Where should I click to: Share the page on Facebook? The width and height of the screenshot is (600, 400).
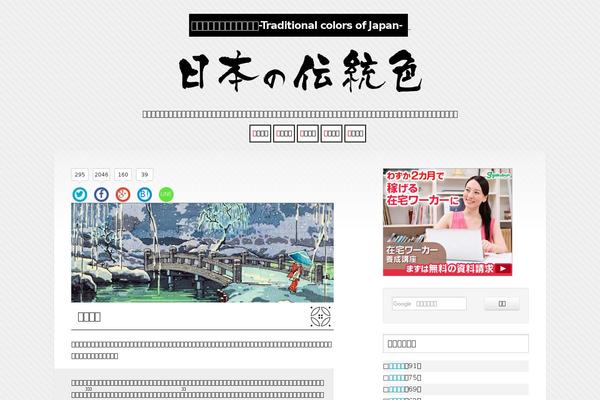(101, 194)
